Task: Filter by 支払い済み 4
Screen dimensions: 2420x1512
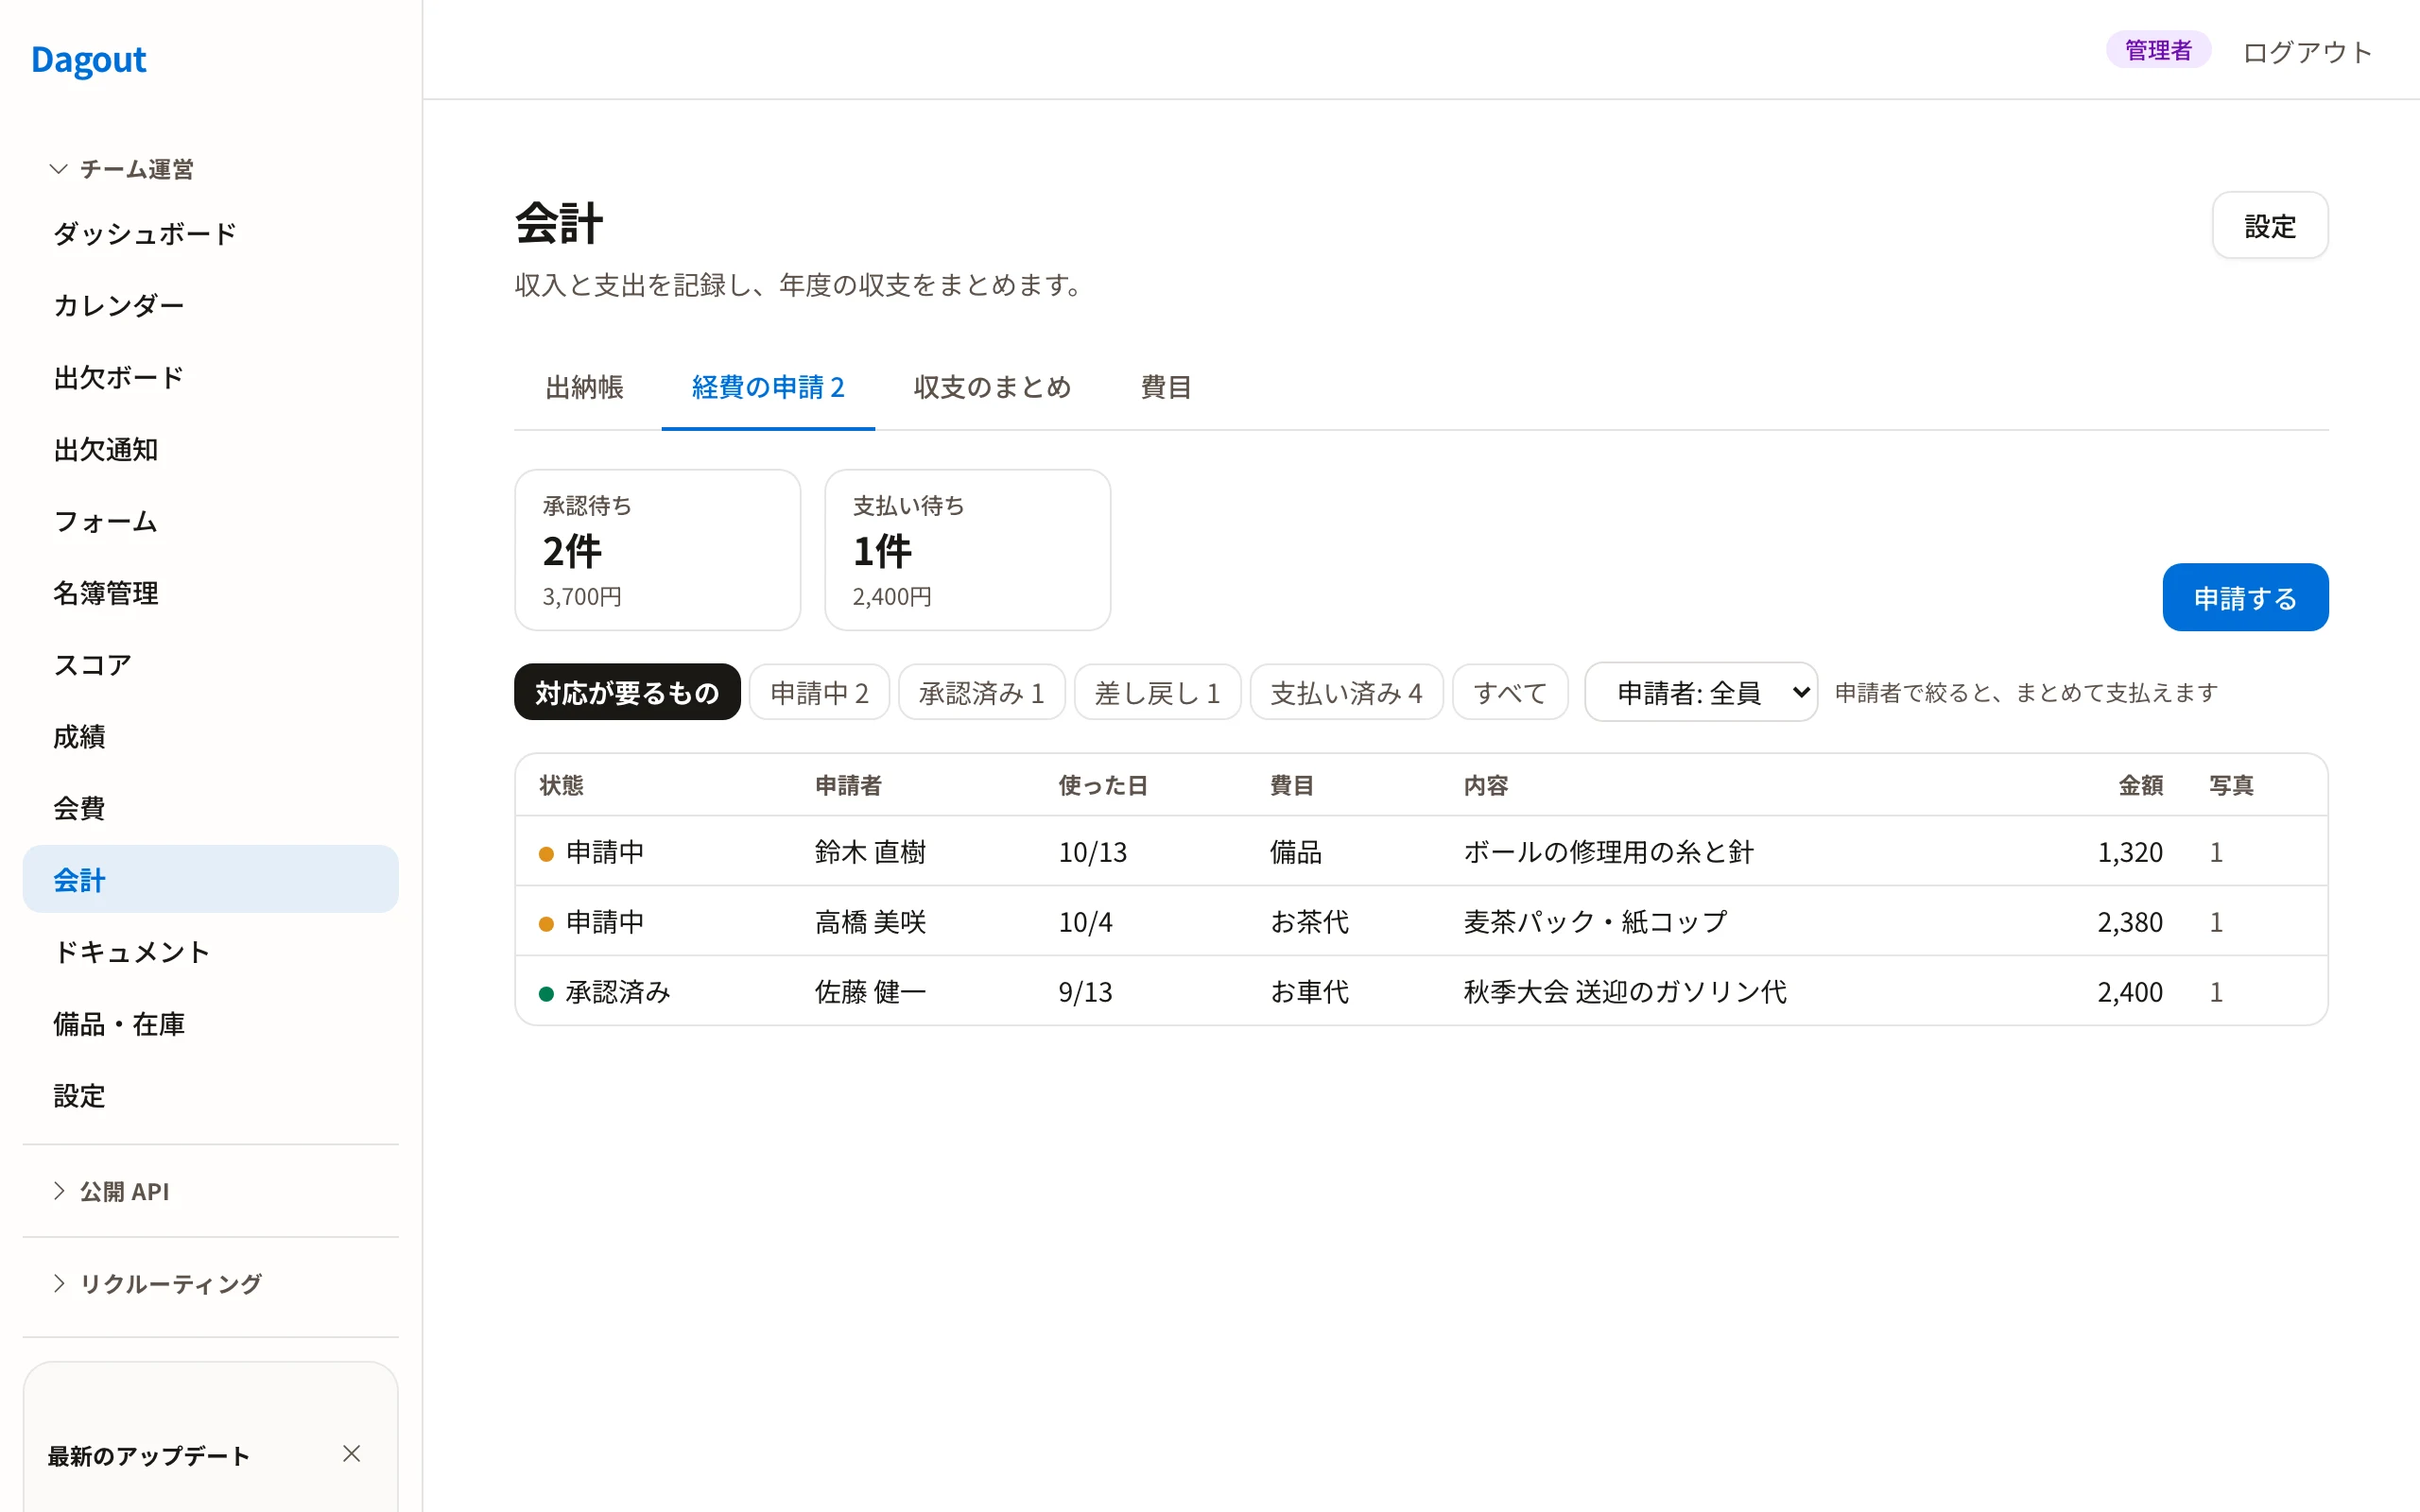Action: coord(1346,692)
